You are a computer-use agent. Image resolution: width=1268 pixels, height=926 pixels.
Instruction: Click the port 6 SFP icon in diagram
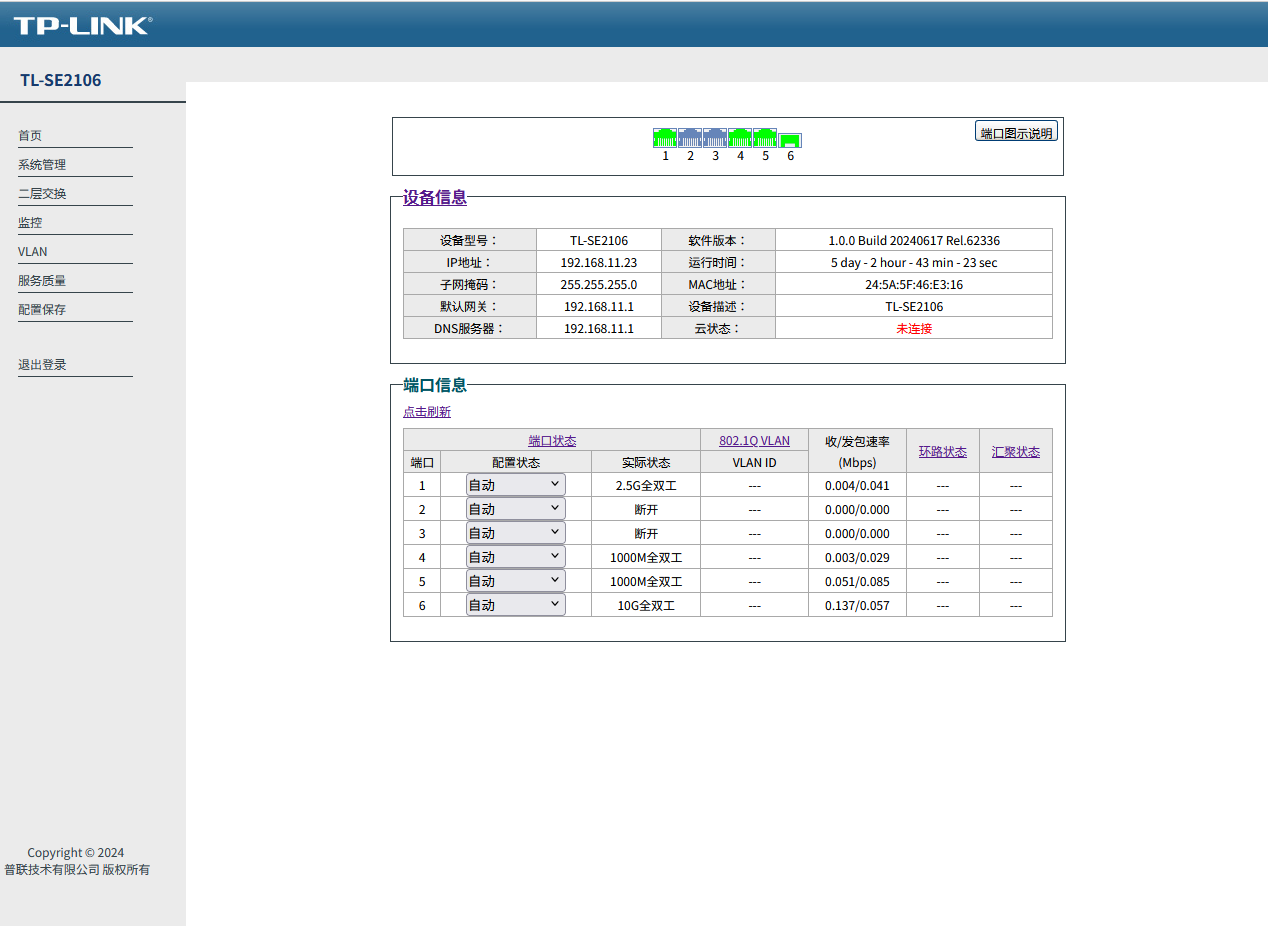click(790, 141)
